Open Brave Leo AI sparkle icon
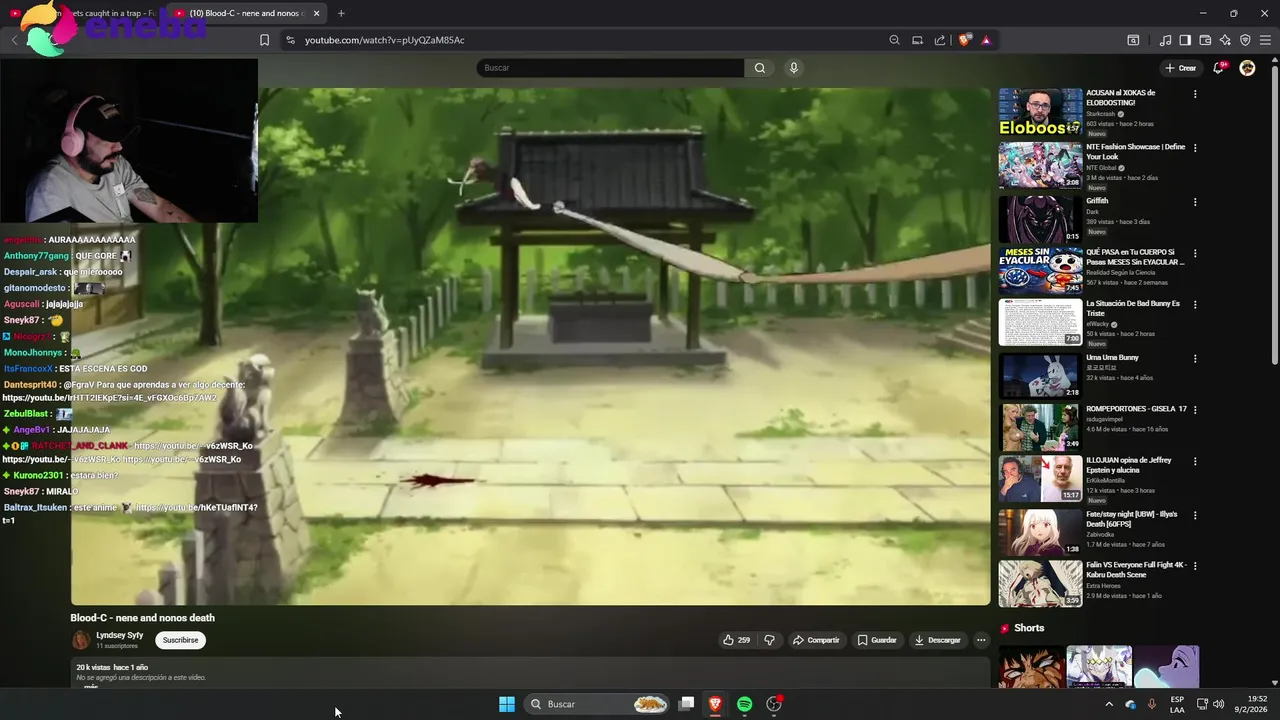 coord(1225,40)
